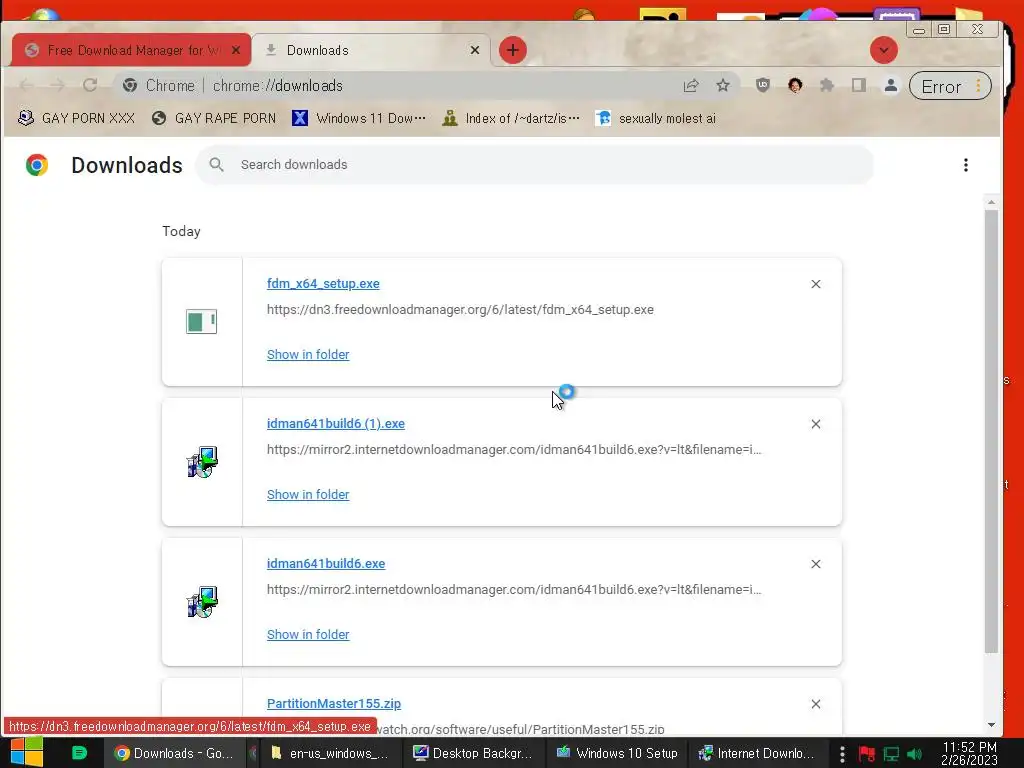
Task: Go back with the back arrow
Action: click(x=26, y=86)
